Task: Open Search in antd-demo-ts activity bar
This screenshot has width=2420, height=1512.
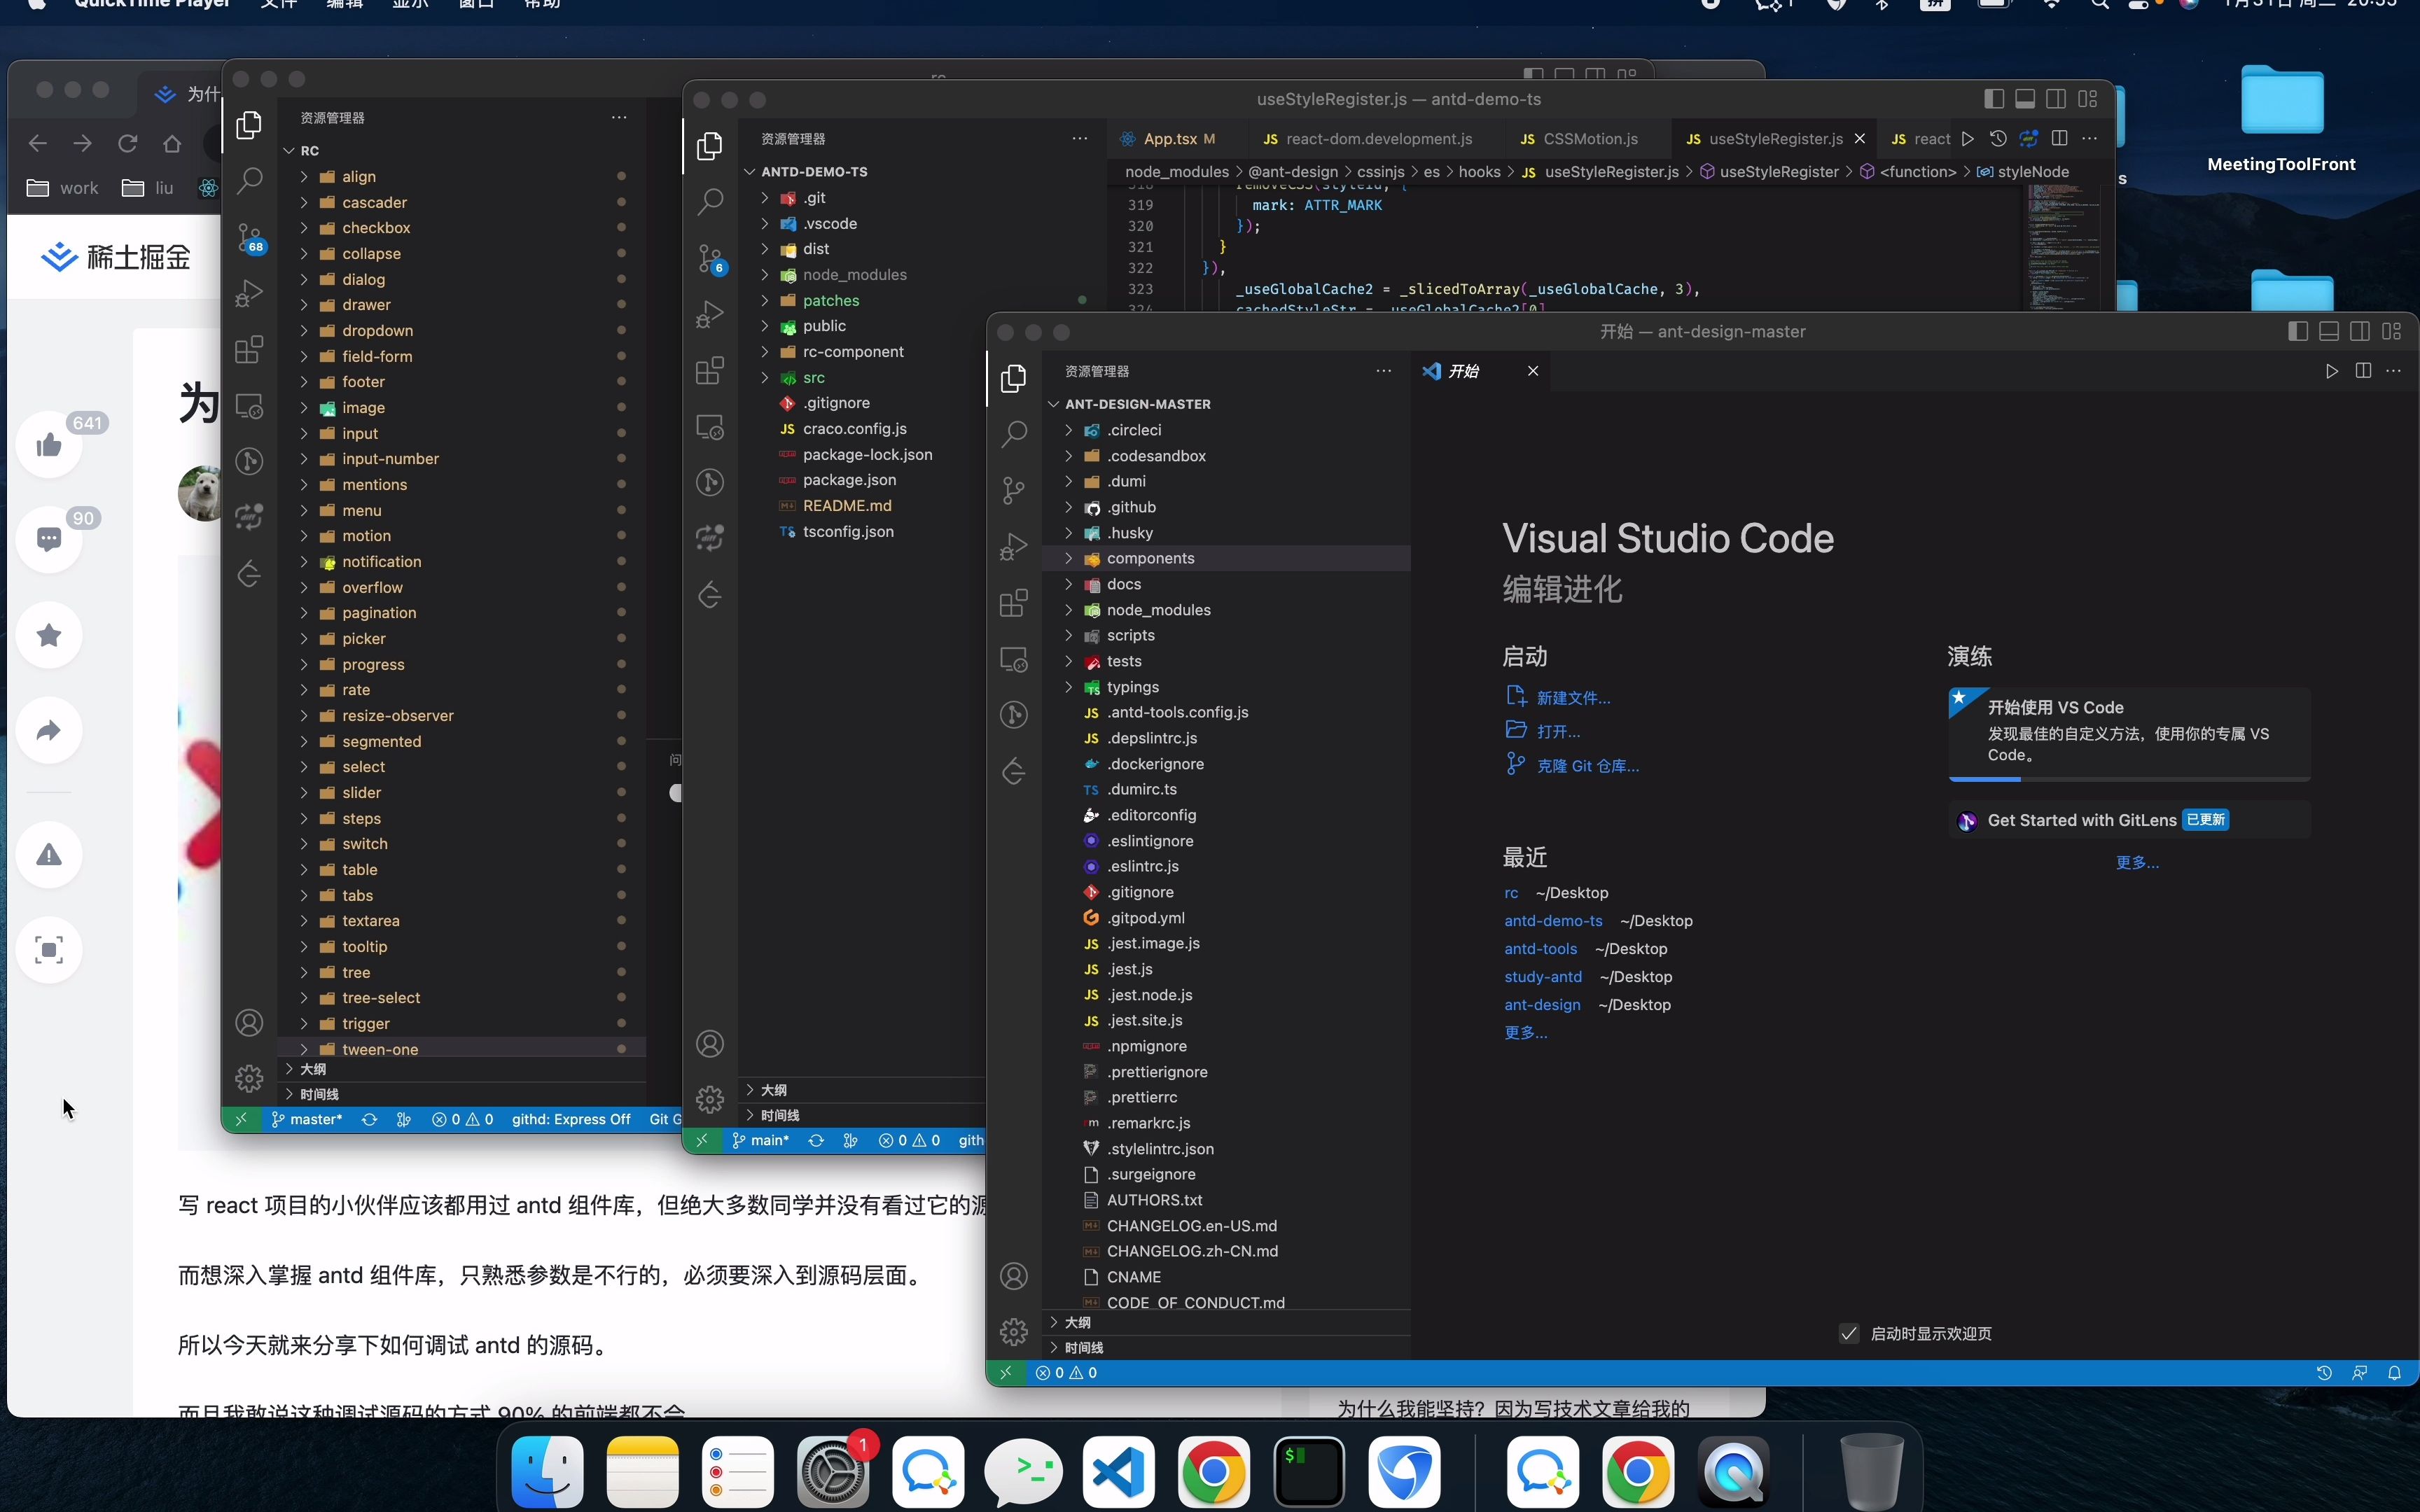Action: pyautogui.click(x=710, y=202)
